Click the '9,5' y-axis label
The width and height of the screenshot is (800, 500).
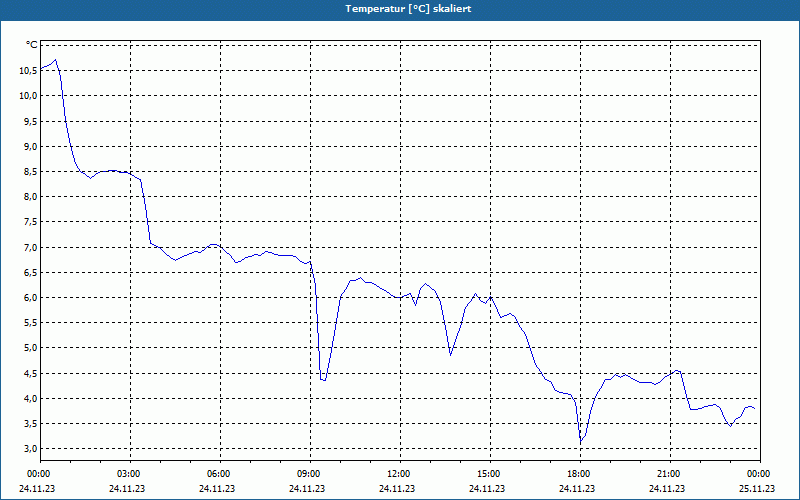[x=30, y=121]
